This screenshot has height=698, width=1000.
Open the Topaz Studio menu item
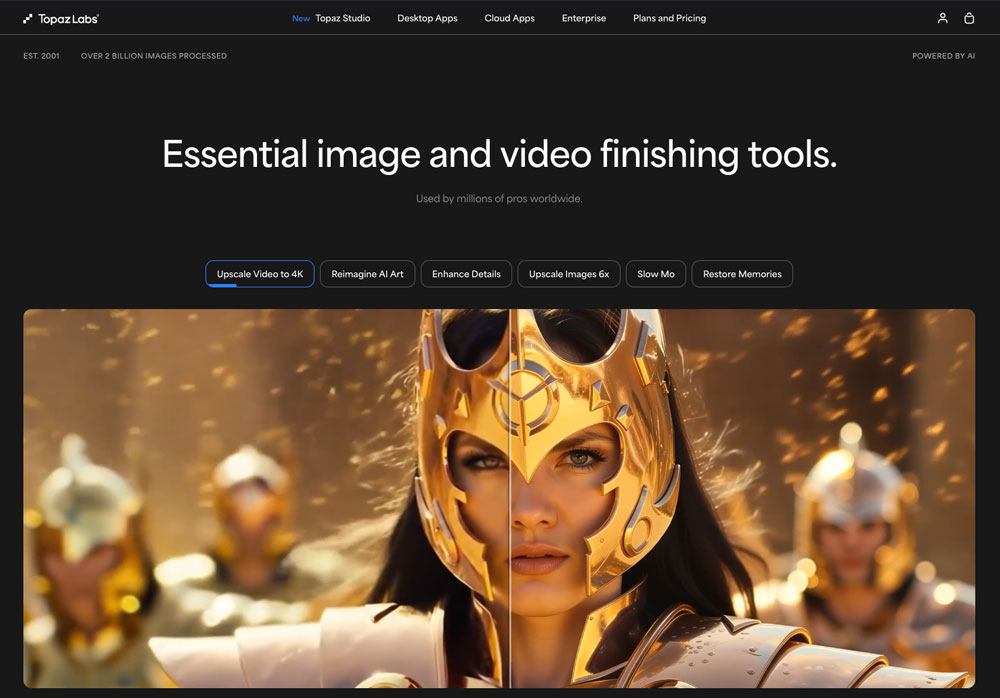(x=343, y=18)
